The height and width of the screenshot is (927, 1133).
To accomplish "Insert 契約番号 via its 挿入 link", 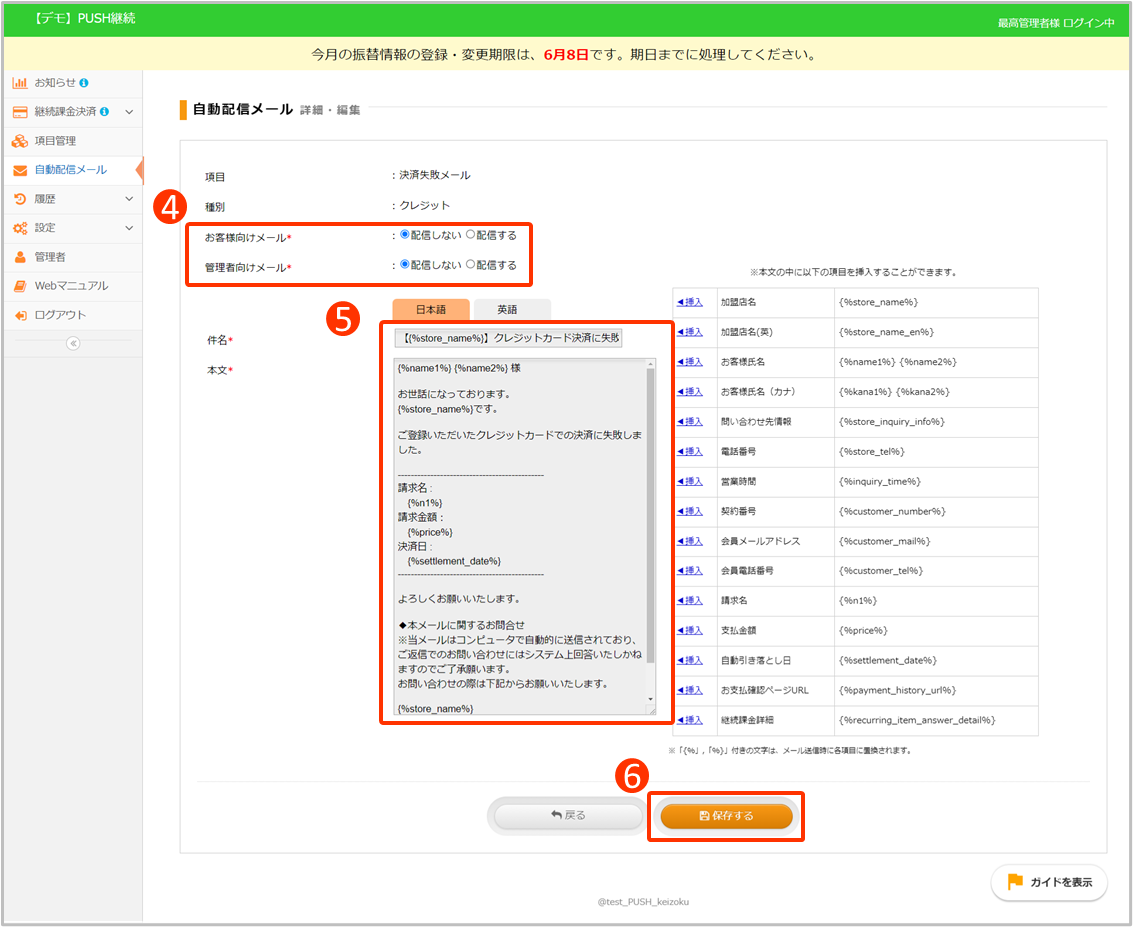I will 689,511.
